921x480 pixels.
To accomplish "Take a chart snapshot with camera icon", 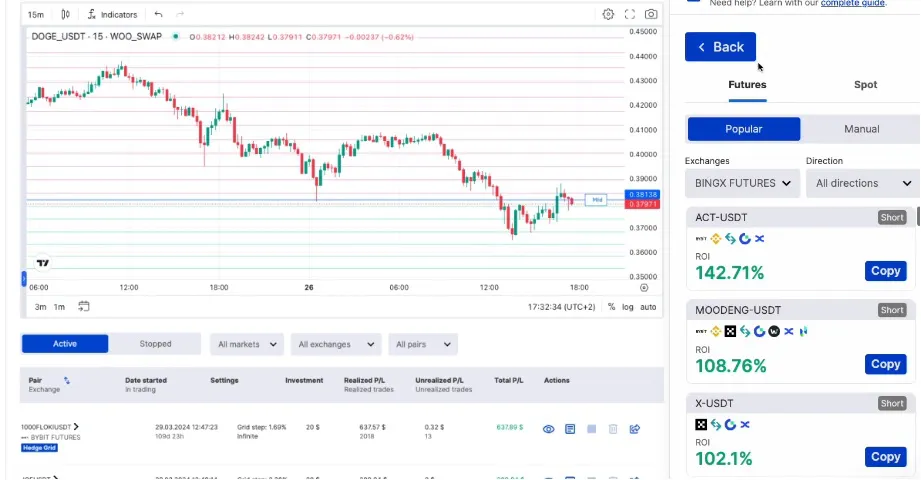I will pyautogui.click(x=651, y=15).
